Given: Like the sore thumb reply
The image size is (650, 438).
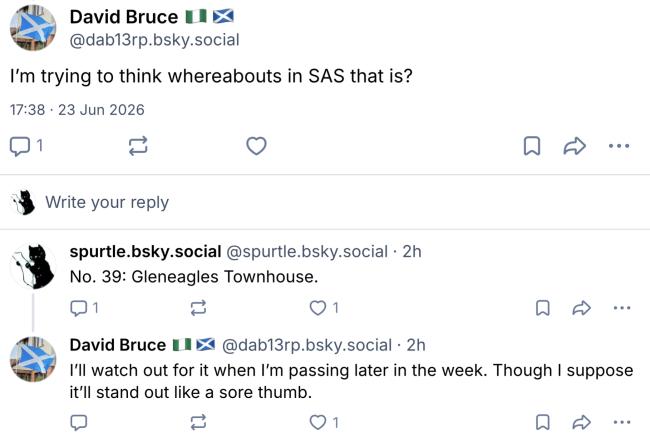Looking at the screenshot, I should coord(324,422).
